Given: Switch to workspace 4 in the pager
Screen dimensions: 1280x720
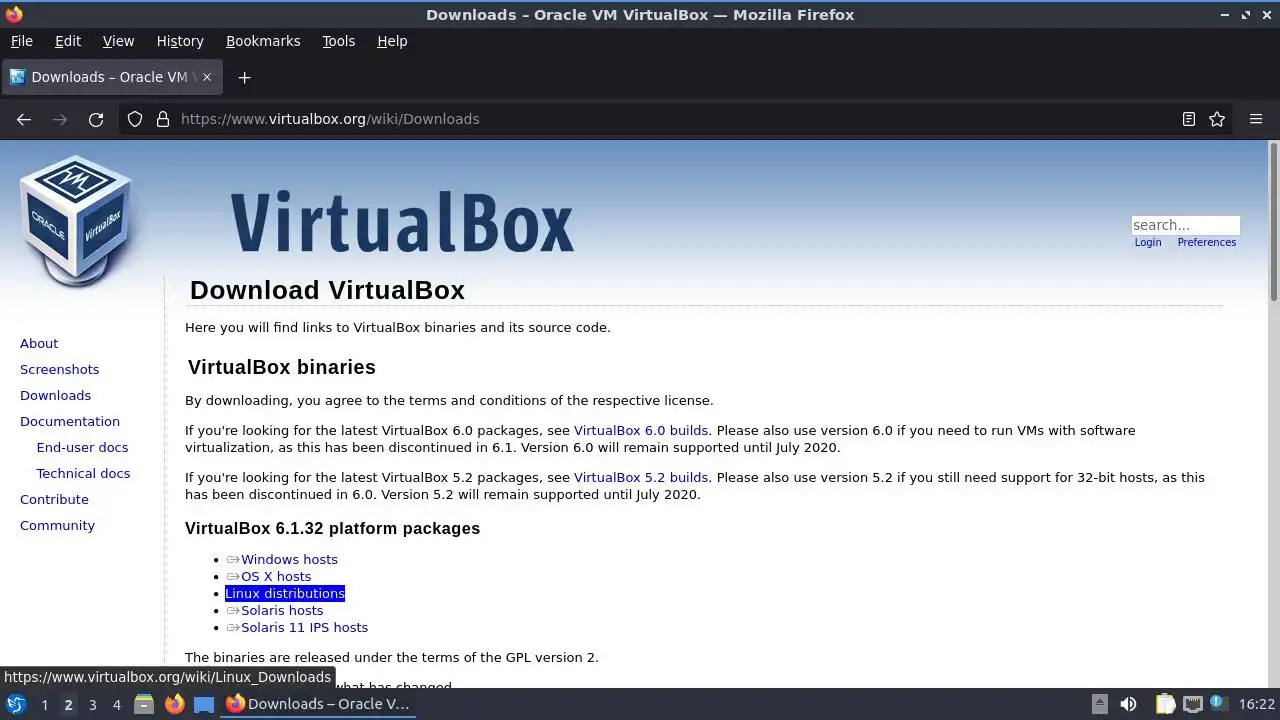Looking at the screenshot, I should tap(116, 705).
